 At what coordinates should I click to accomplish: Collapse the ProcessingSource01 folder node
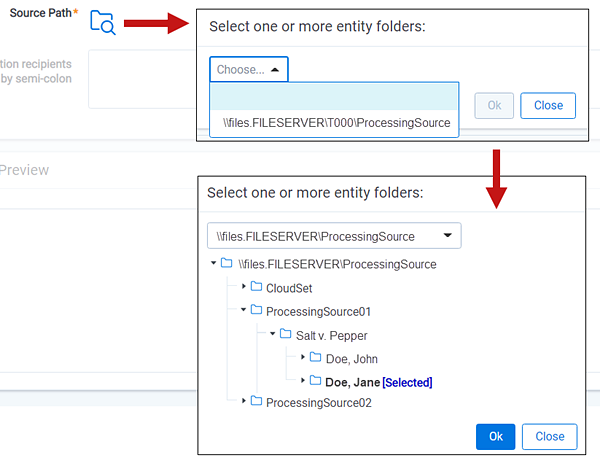click(x=243, y=310)
